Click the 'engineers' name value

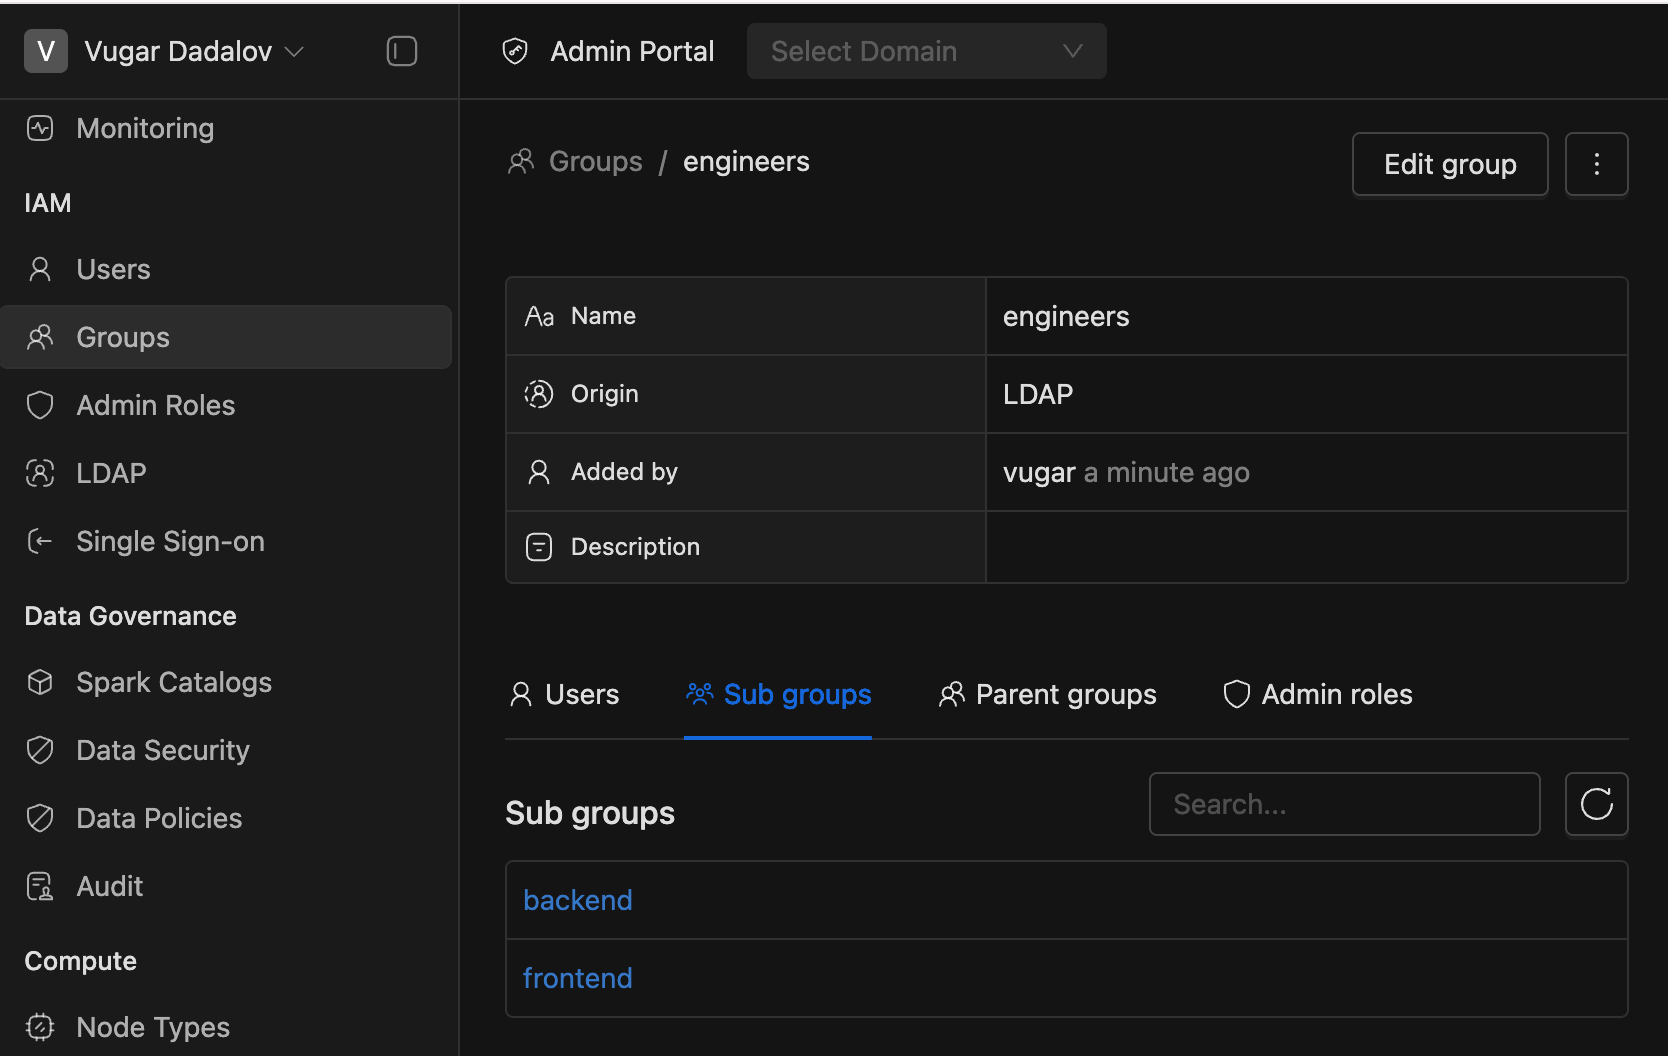[1066, 316]
